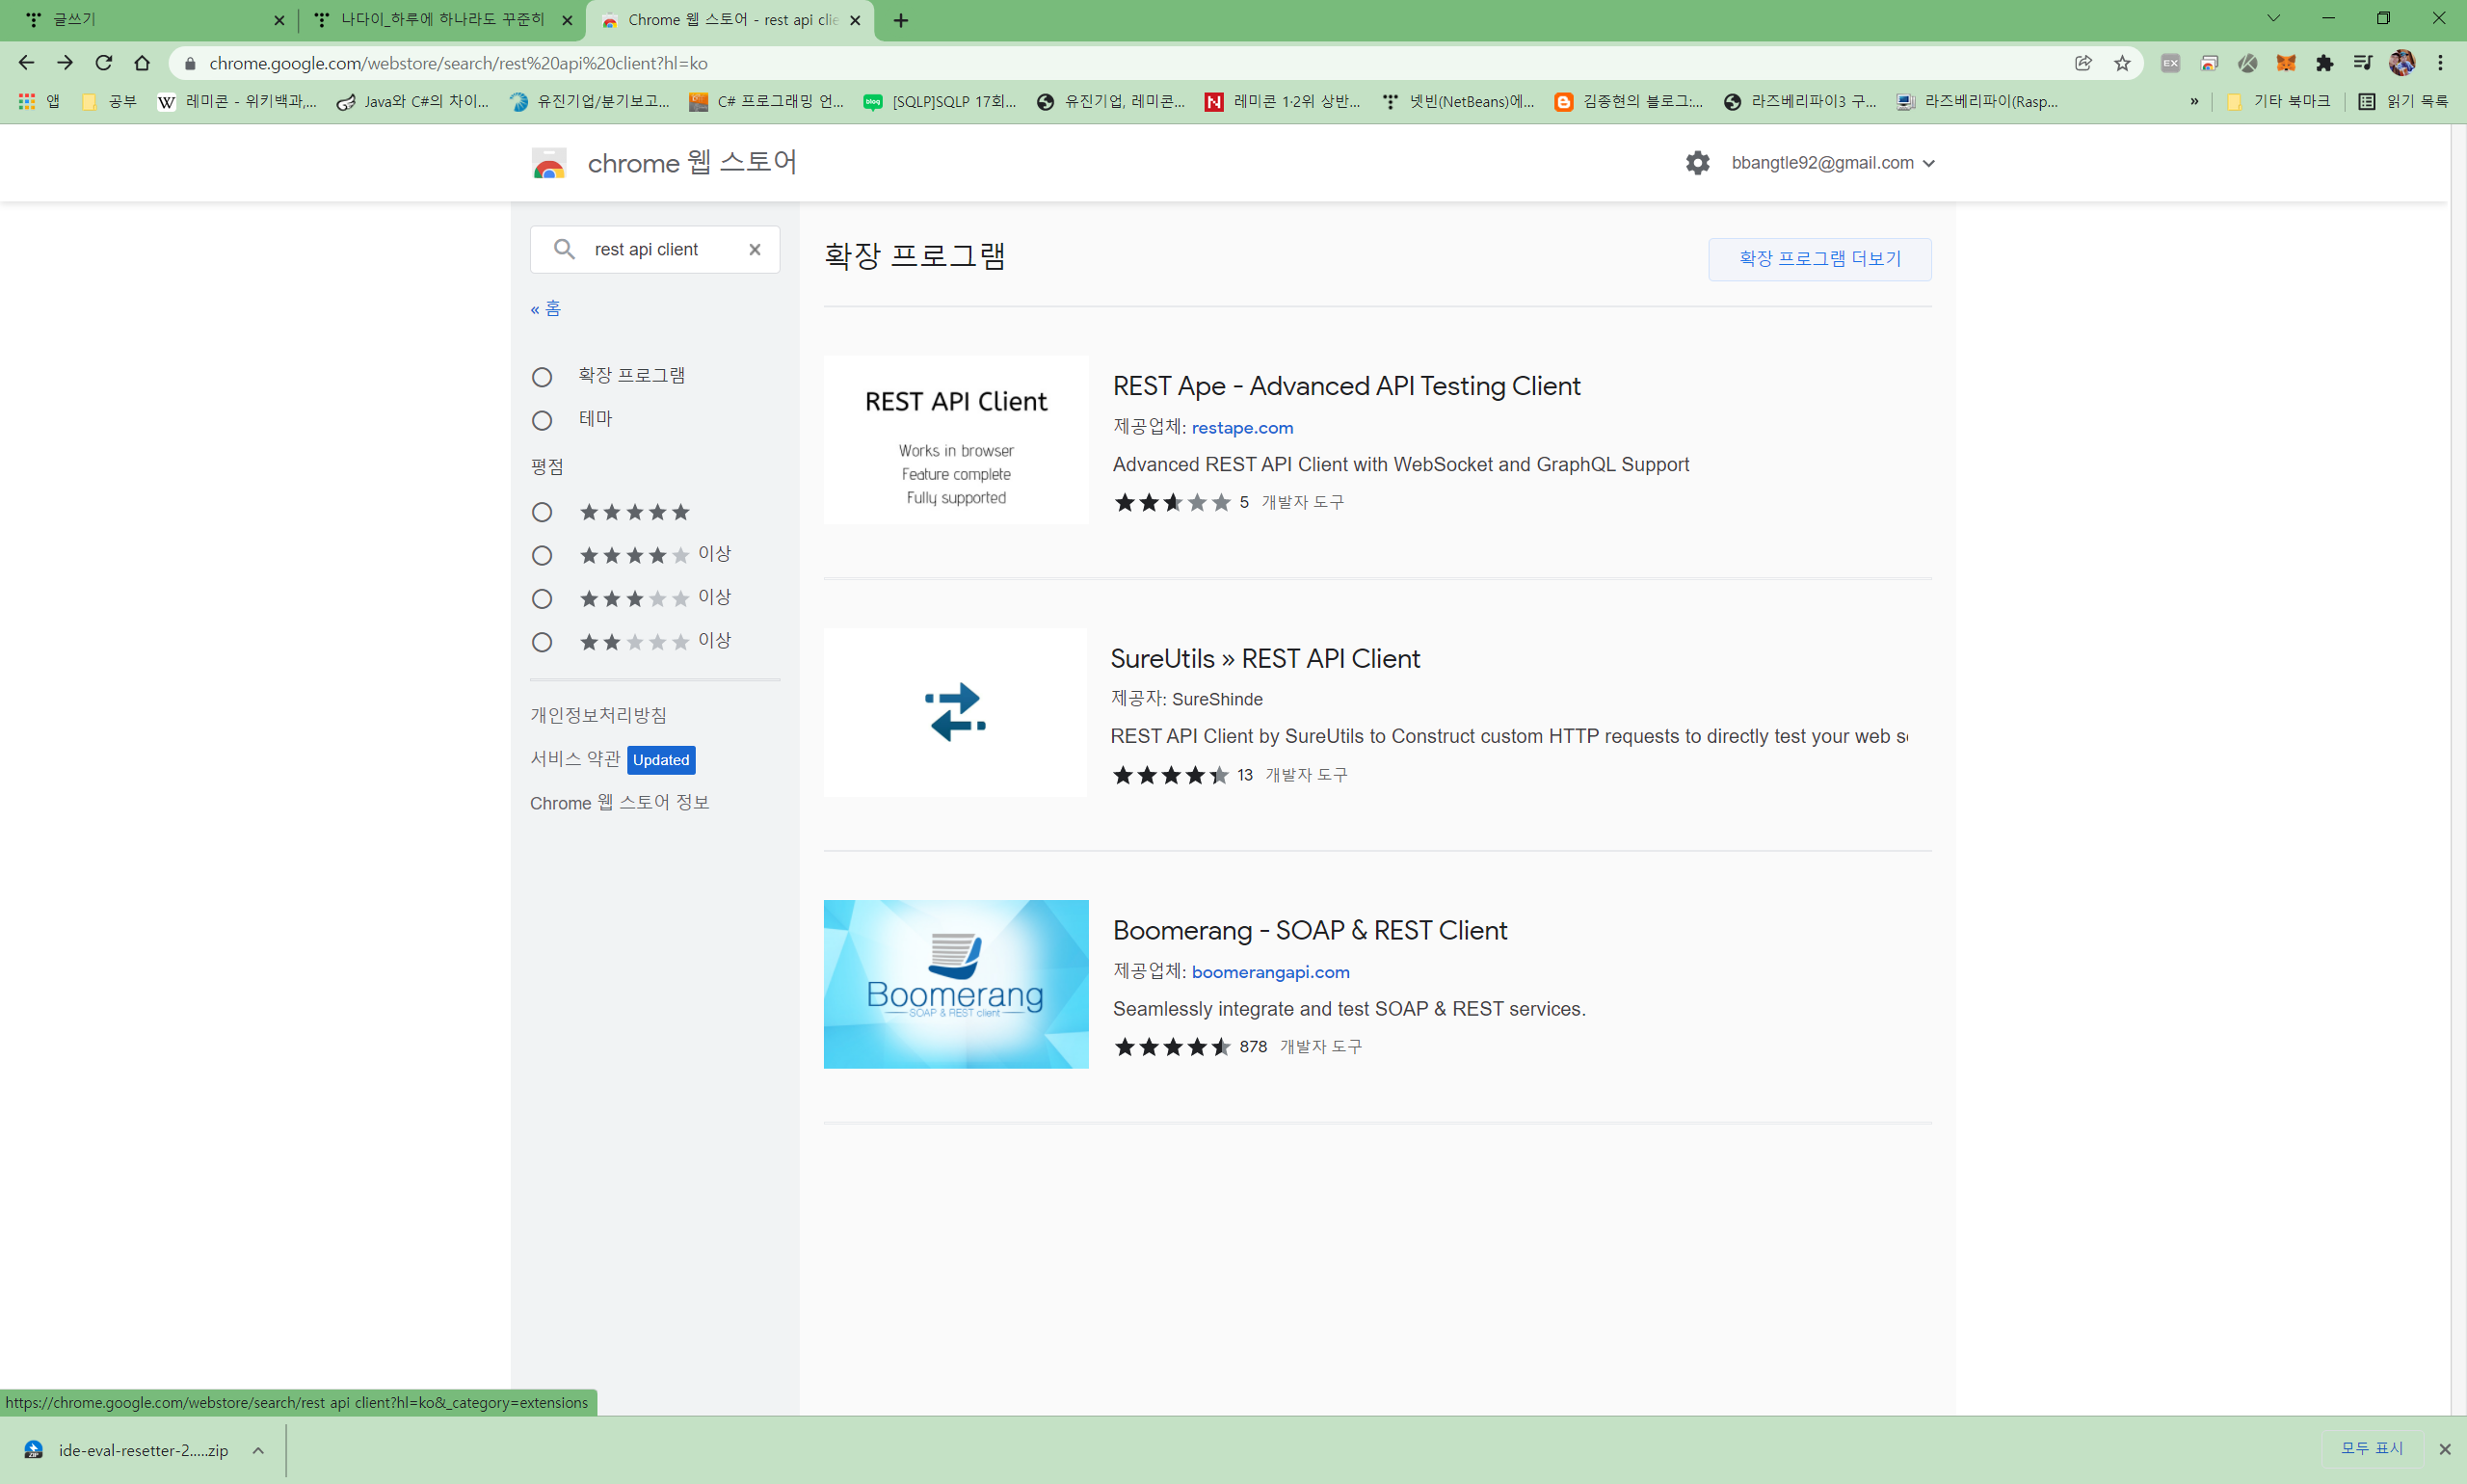Open SureUtils » REST API Client result
This screenshot has width=2467, height=1484.
(1265, 659)
